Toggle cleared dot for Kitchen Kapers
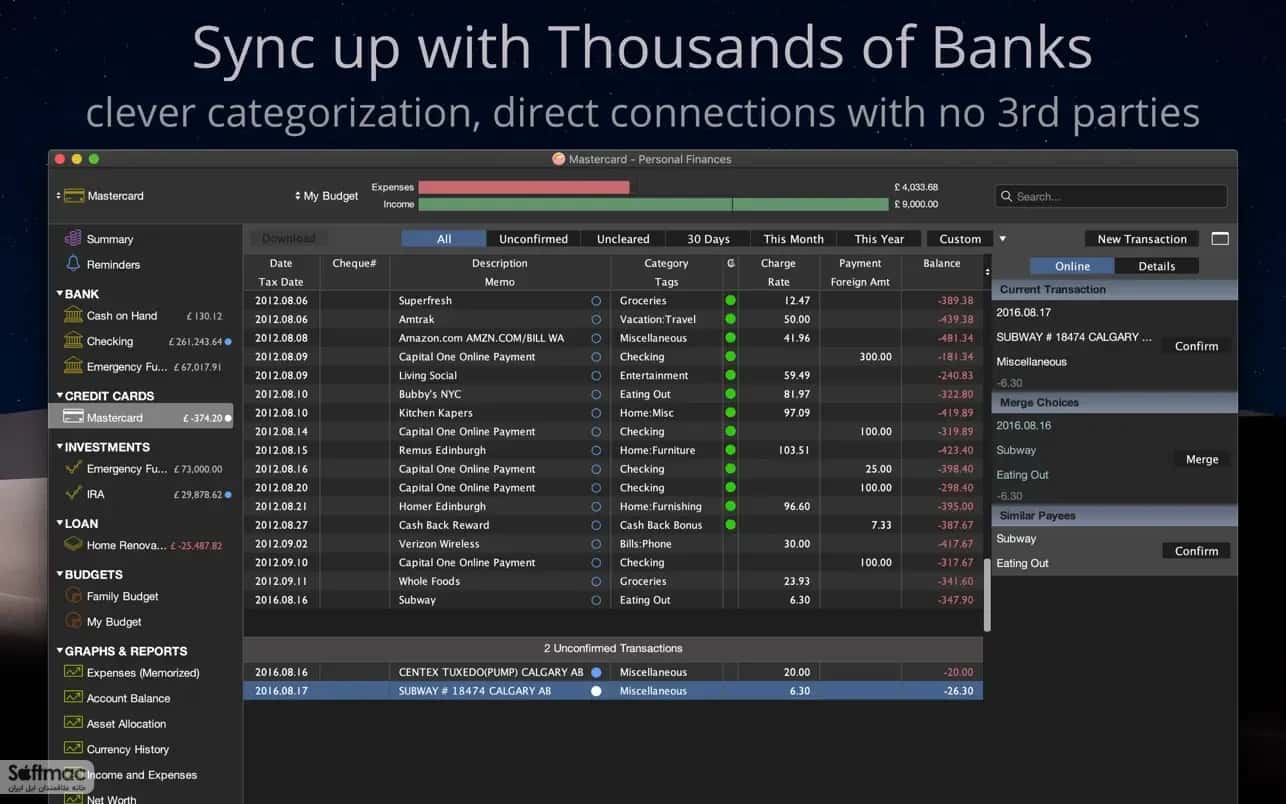 (730, 413)
